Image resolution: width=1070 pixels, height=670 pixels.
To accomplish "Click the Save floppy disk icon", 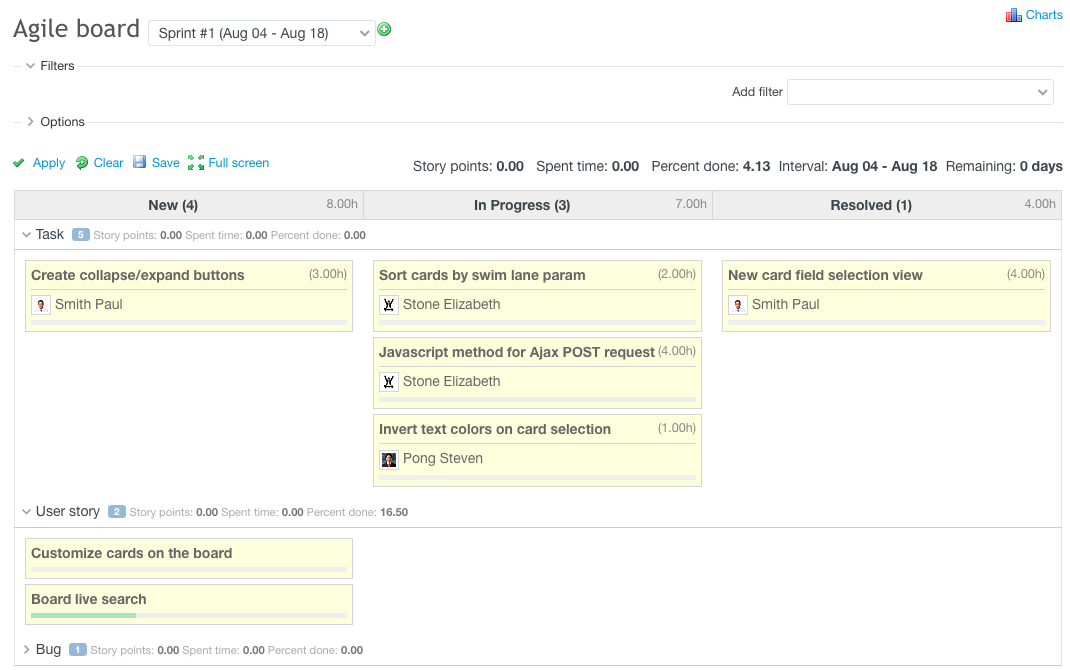I will [x=140, y=163].
